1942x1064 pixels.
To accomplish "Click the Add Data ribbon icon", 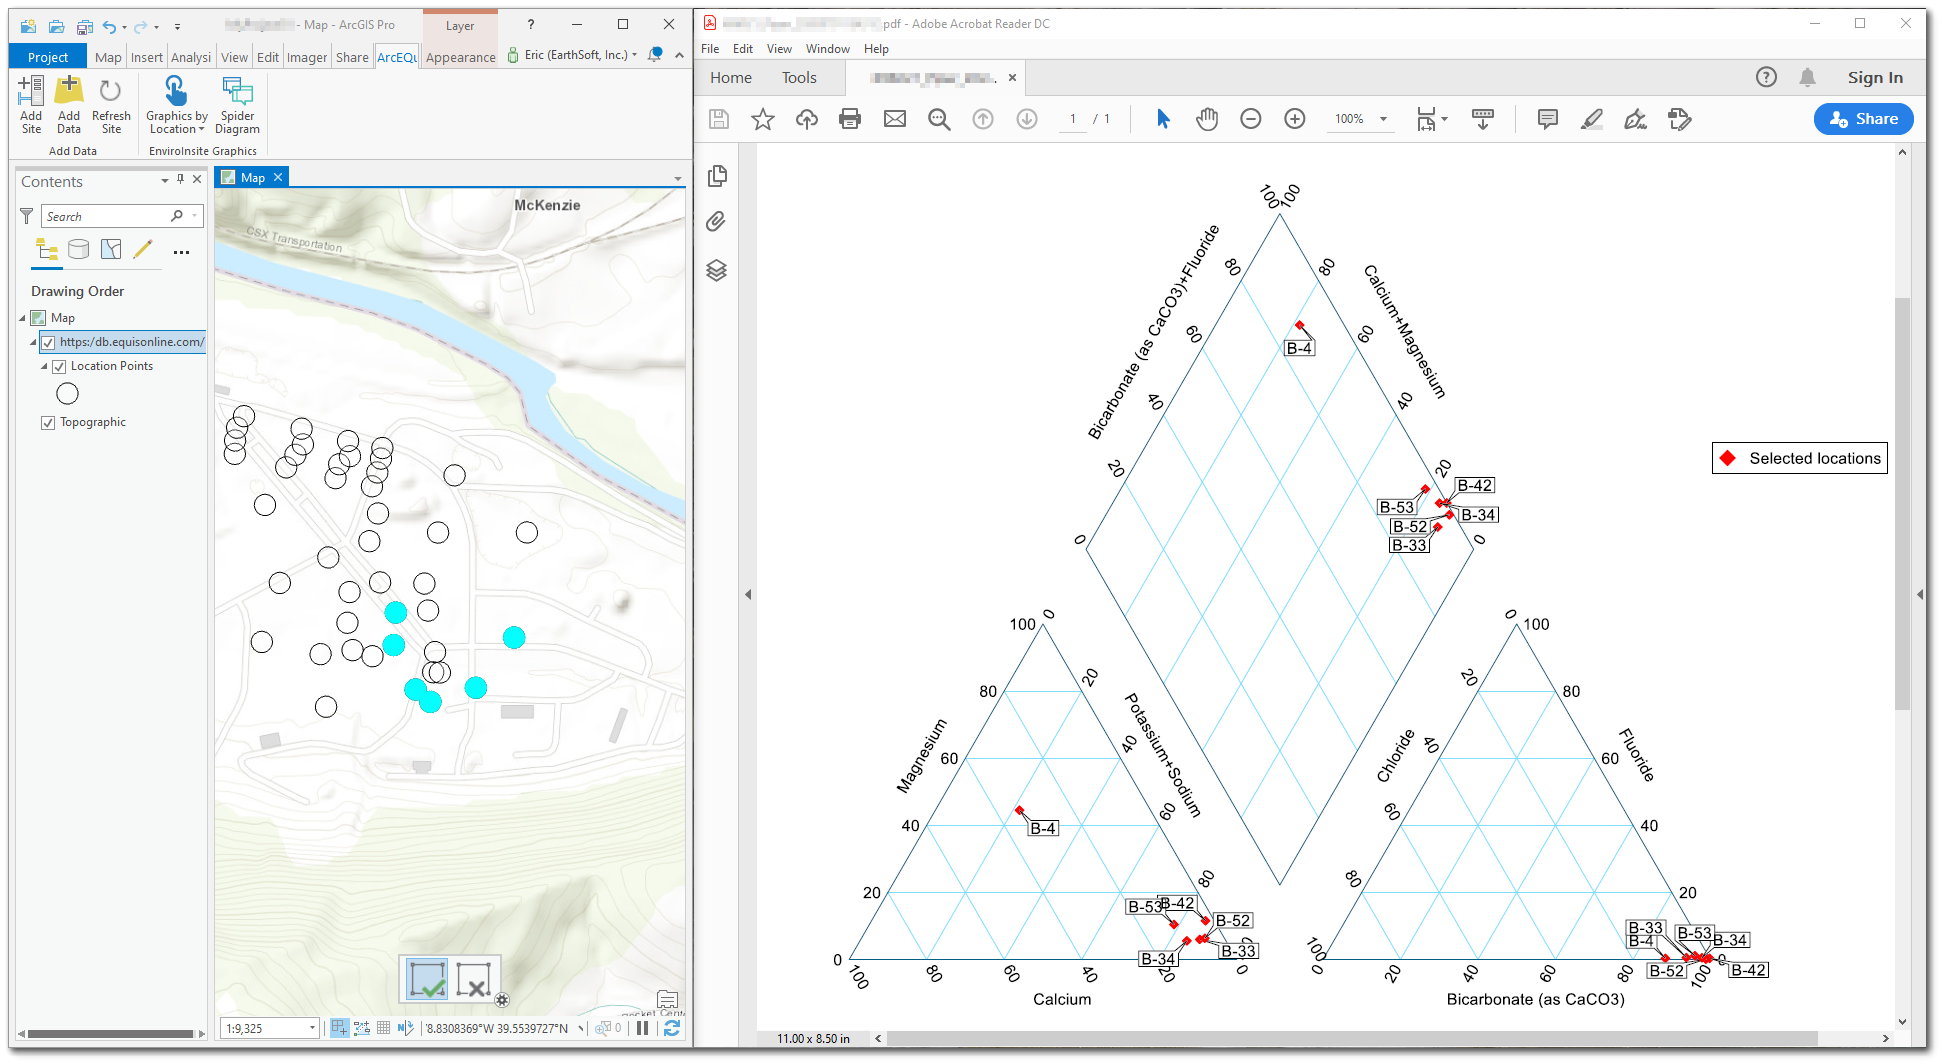I will [69, 105].
